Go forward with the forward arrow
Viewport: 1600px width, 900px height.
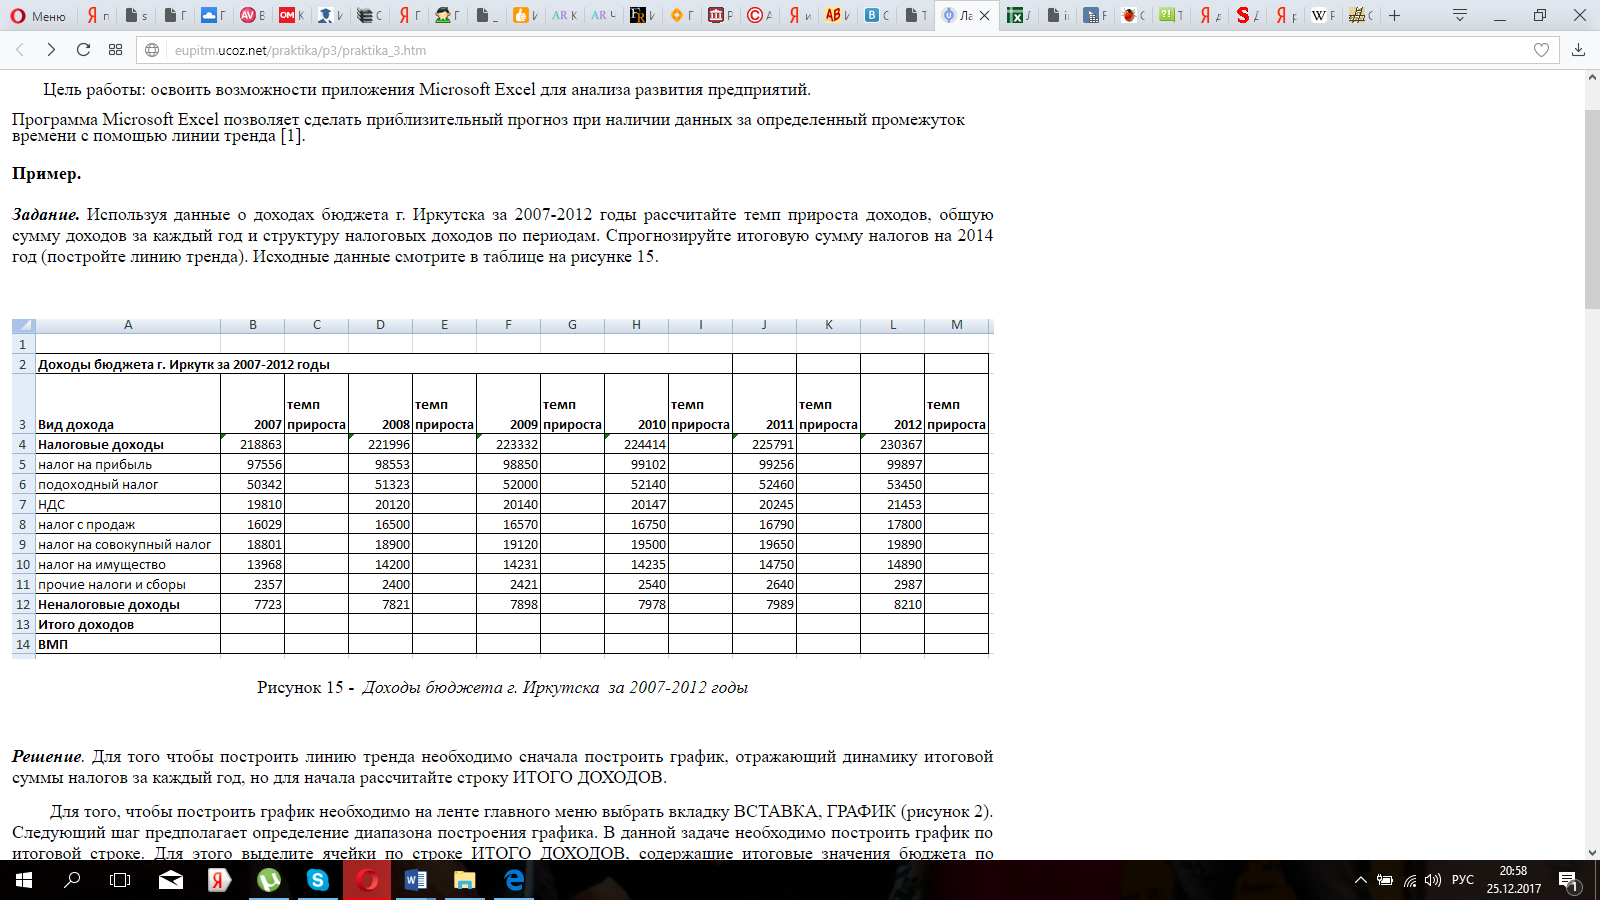(51, 50)
